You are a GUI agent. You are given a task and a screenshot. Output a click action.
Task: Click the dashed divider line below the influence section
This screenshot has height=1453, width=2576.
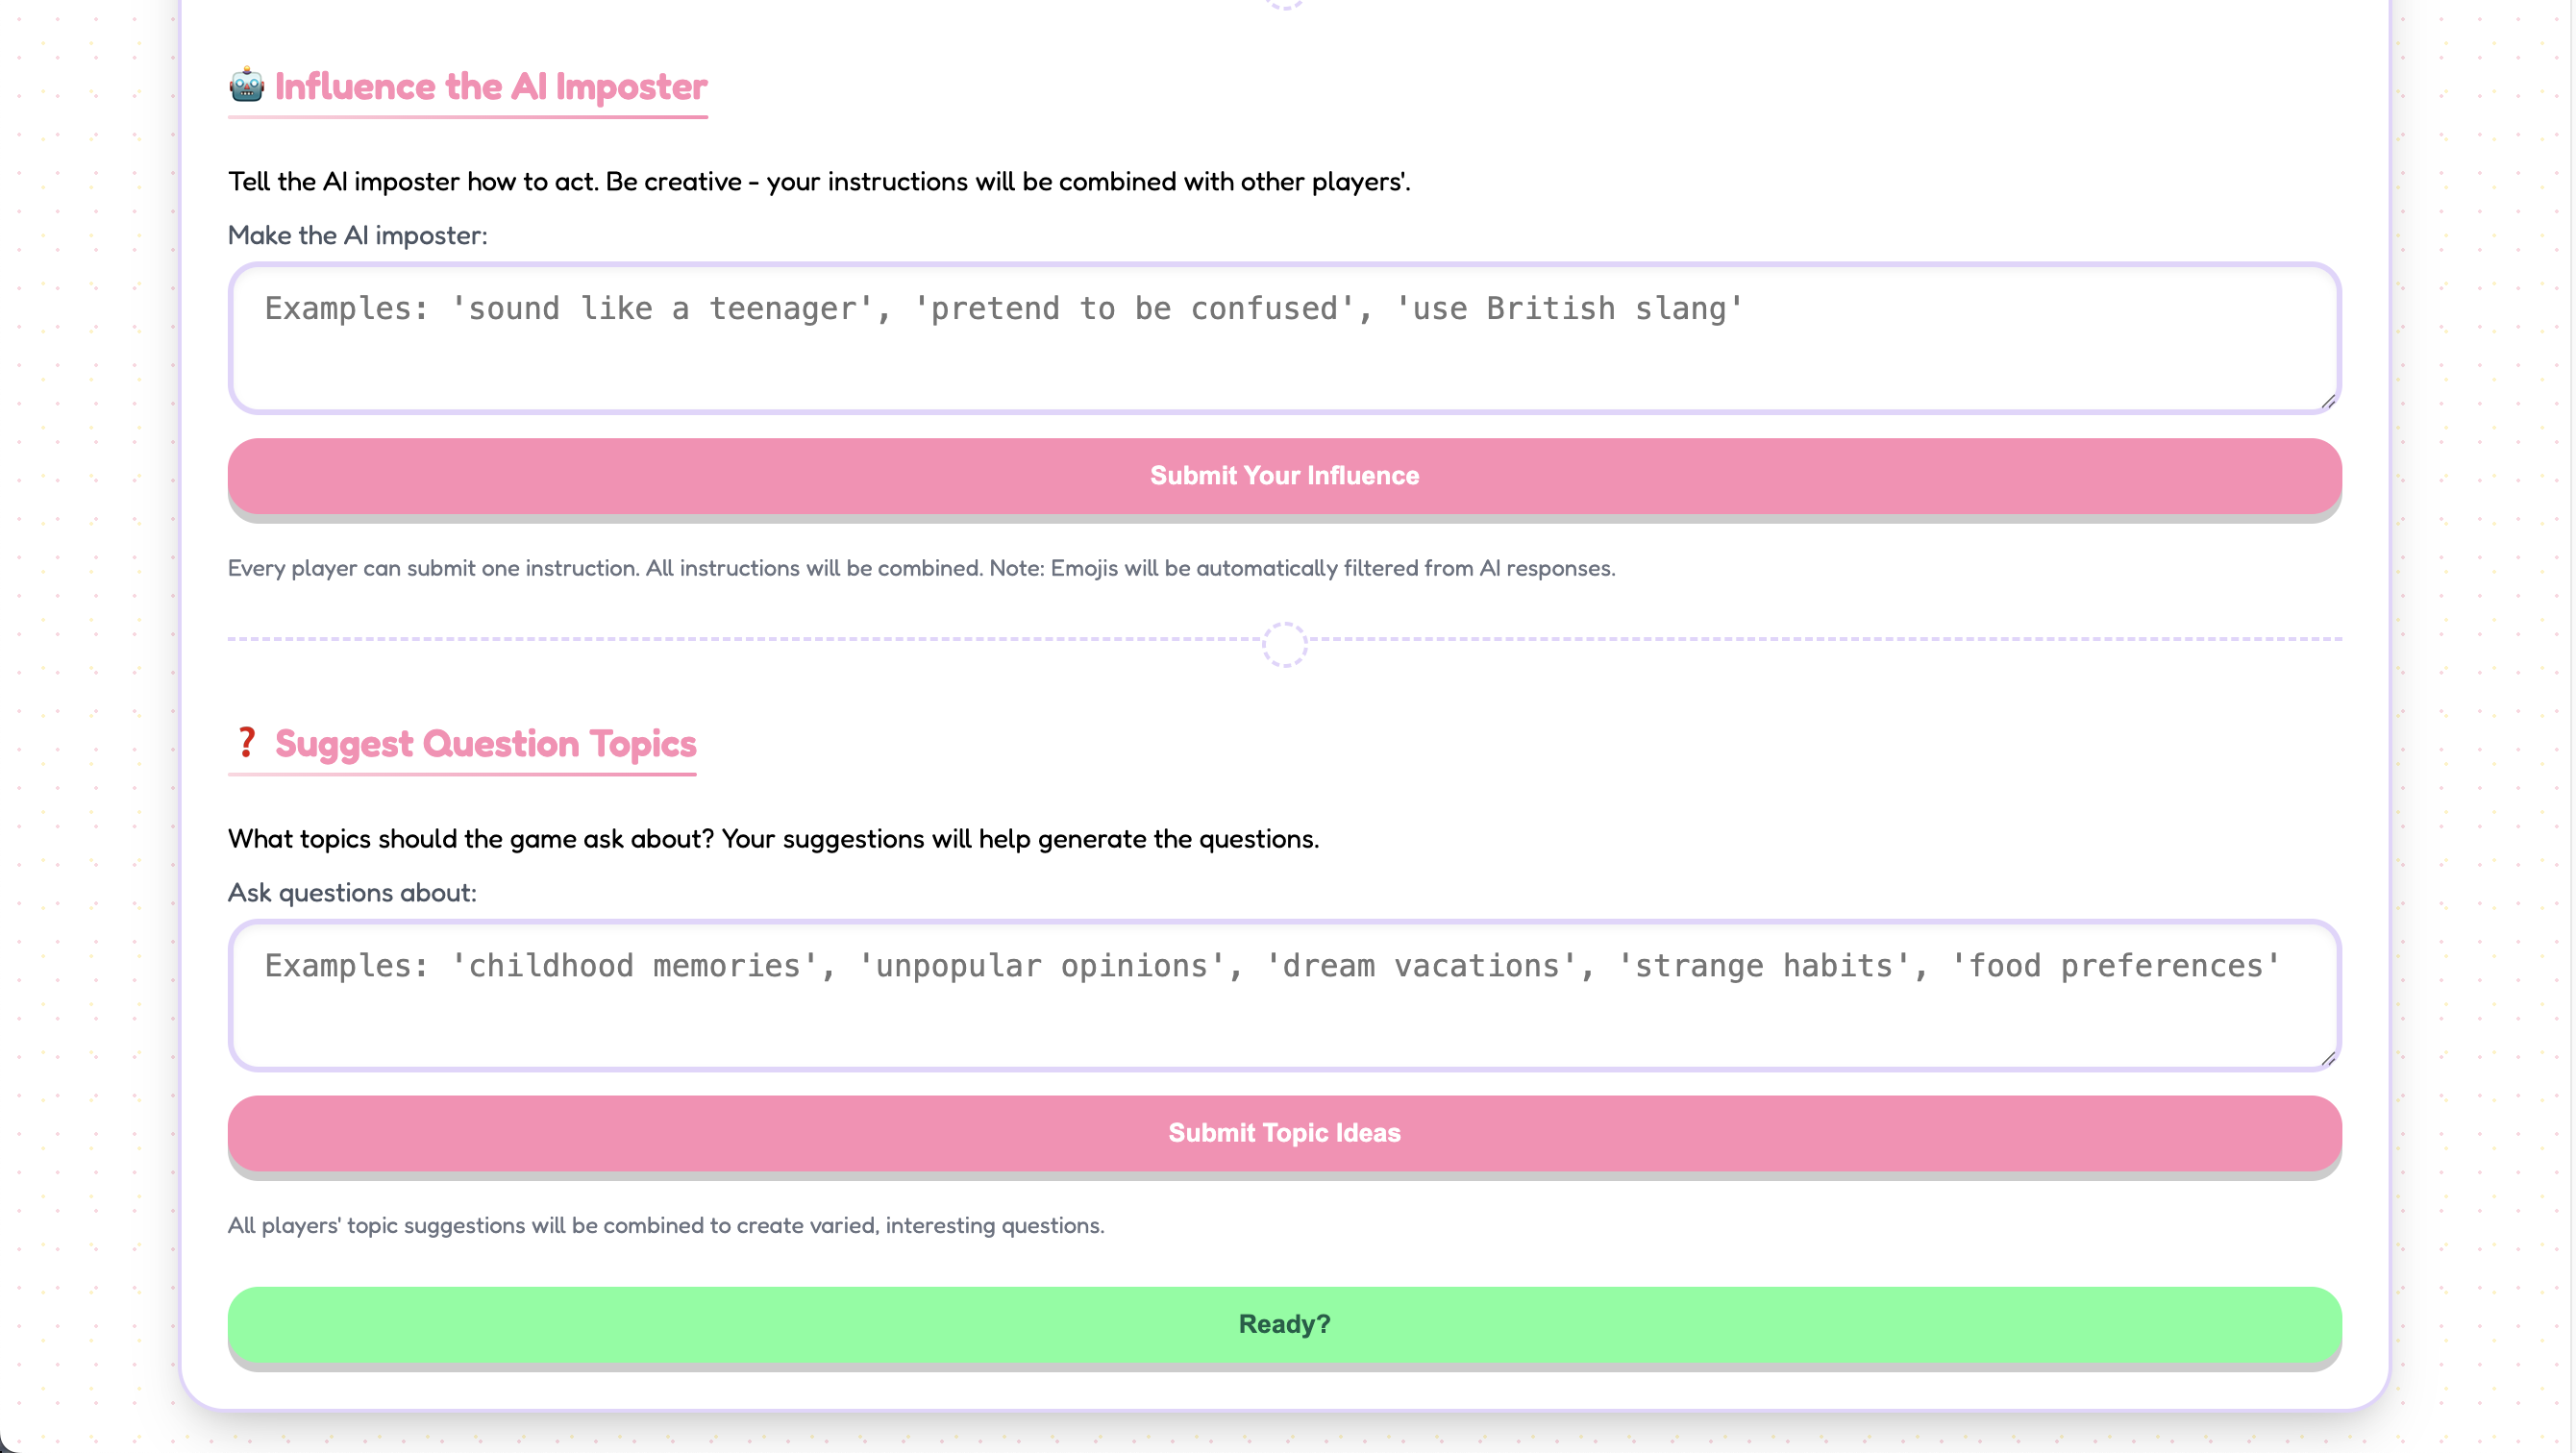click(x=700, y=639)
